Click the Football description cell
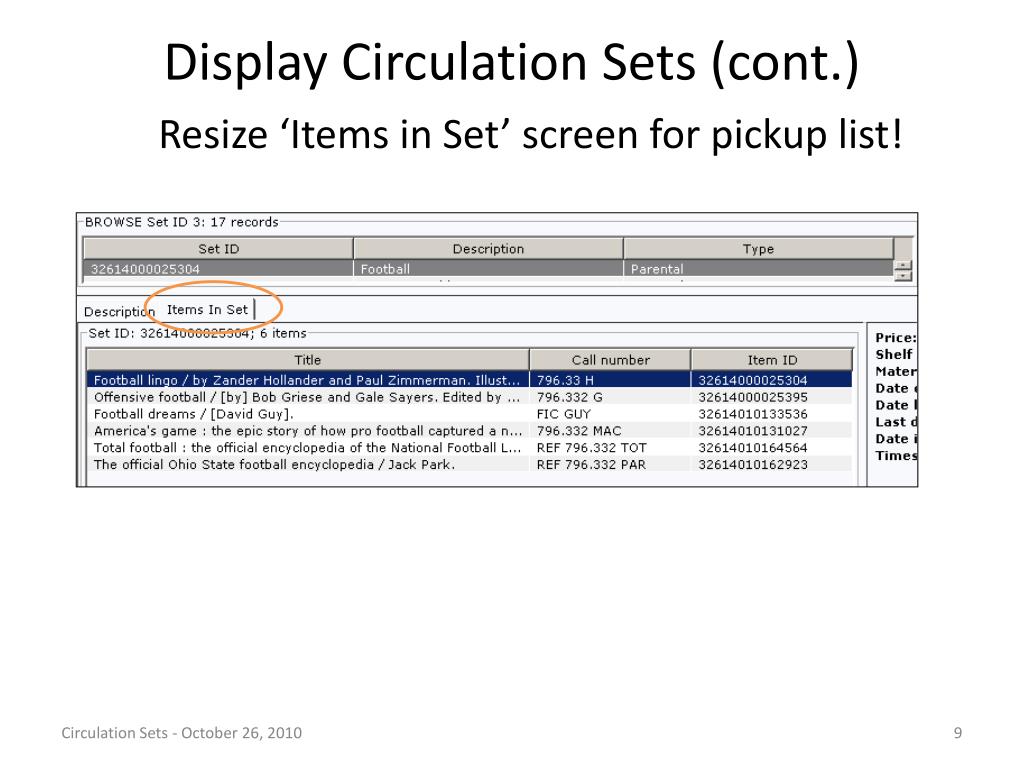Viewport: 1024px width, 768px height. [x=488, y=268]
